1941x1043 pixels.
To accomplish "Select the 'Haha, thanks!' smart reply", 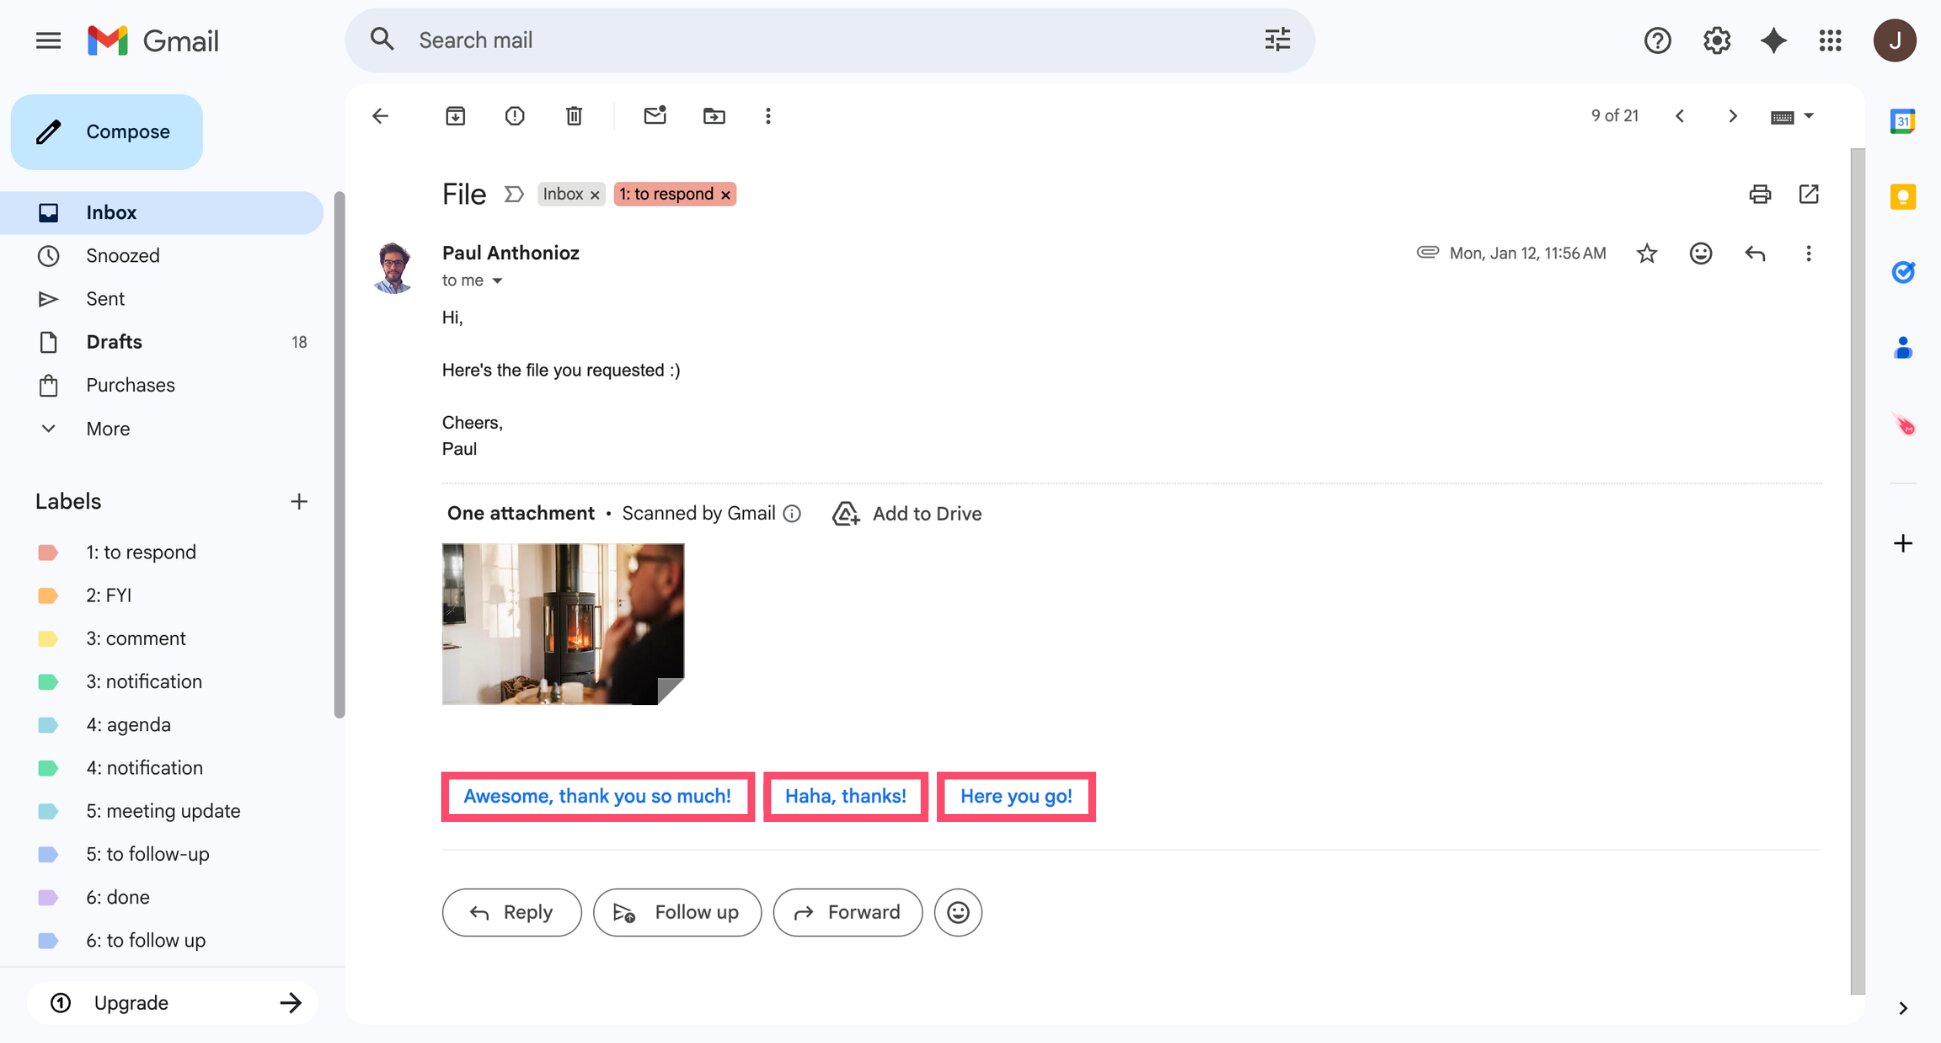I will (x=845, y=796).
